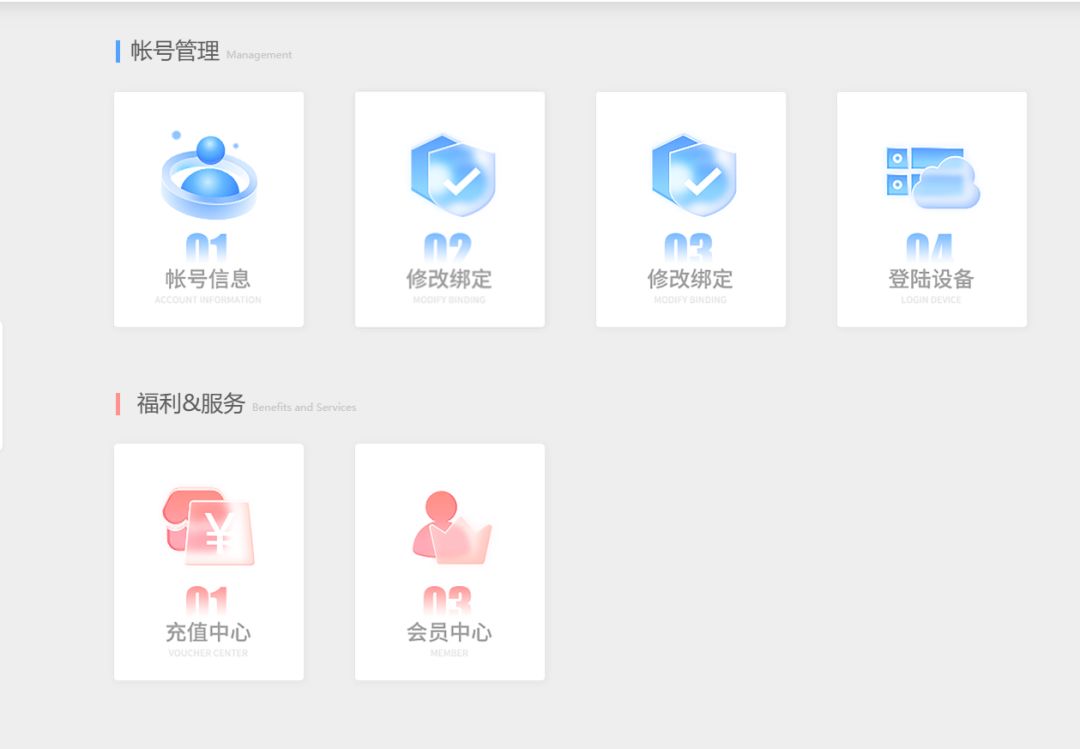Open the 帐号信息 user avatar icon
This screenshot has width=1080, height=749.
coord(209,175)
